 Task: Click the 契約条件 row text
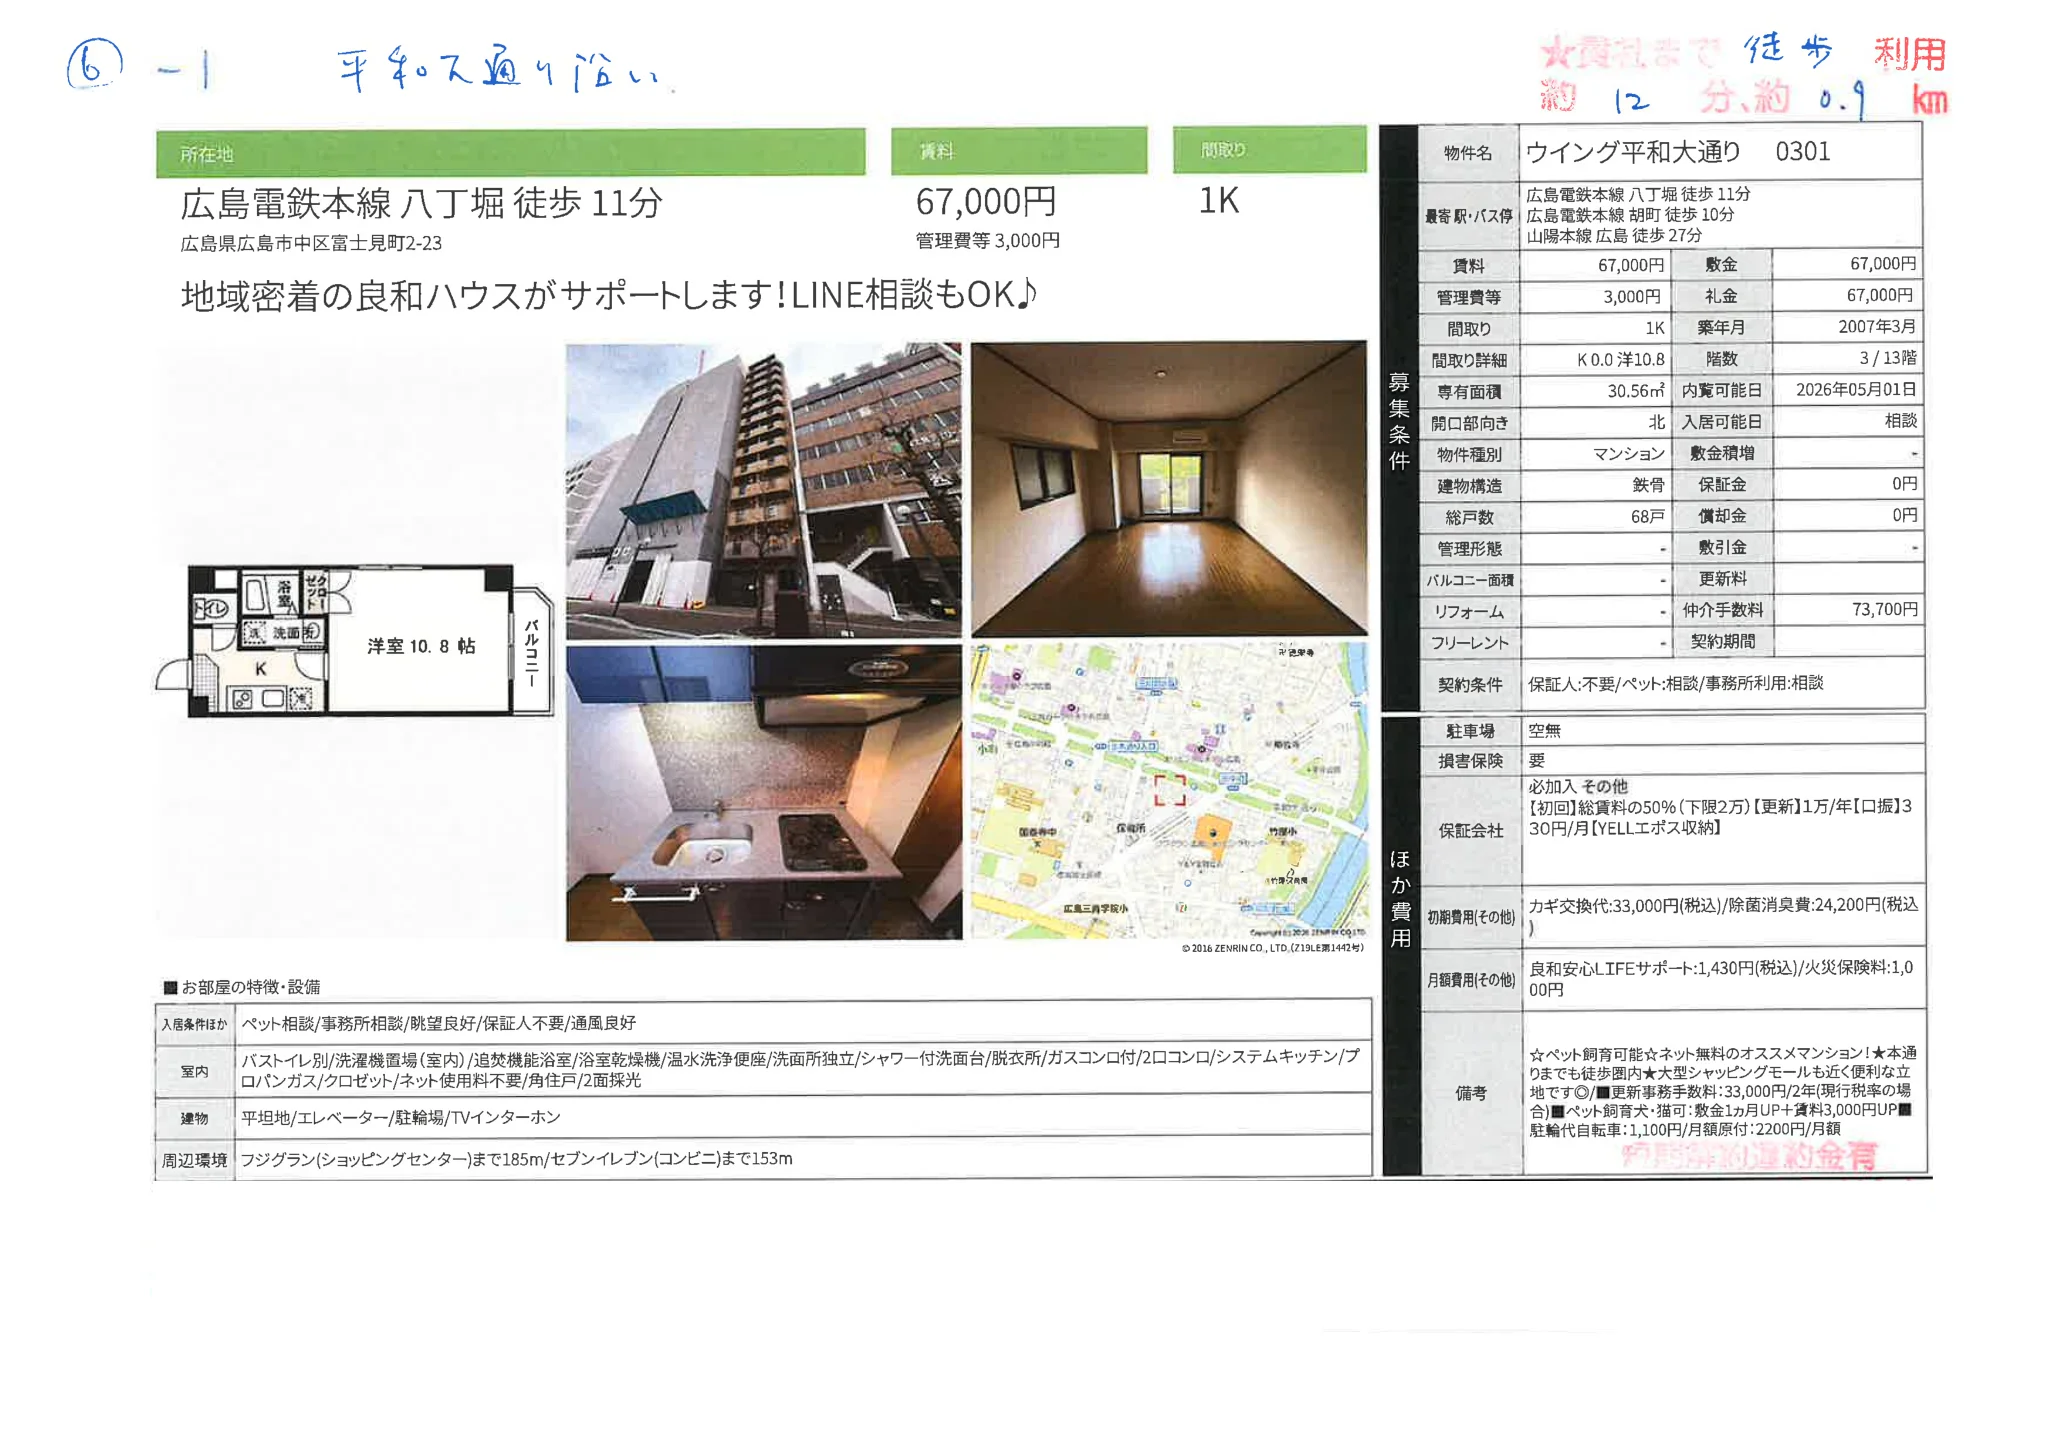coord(1676,684)
